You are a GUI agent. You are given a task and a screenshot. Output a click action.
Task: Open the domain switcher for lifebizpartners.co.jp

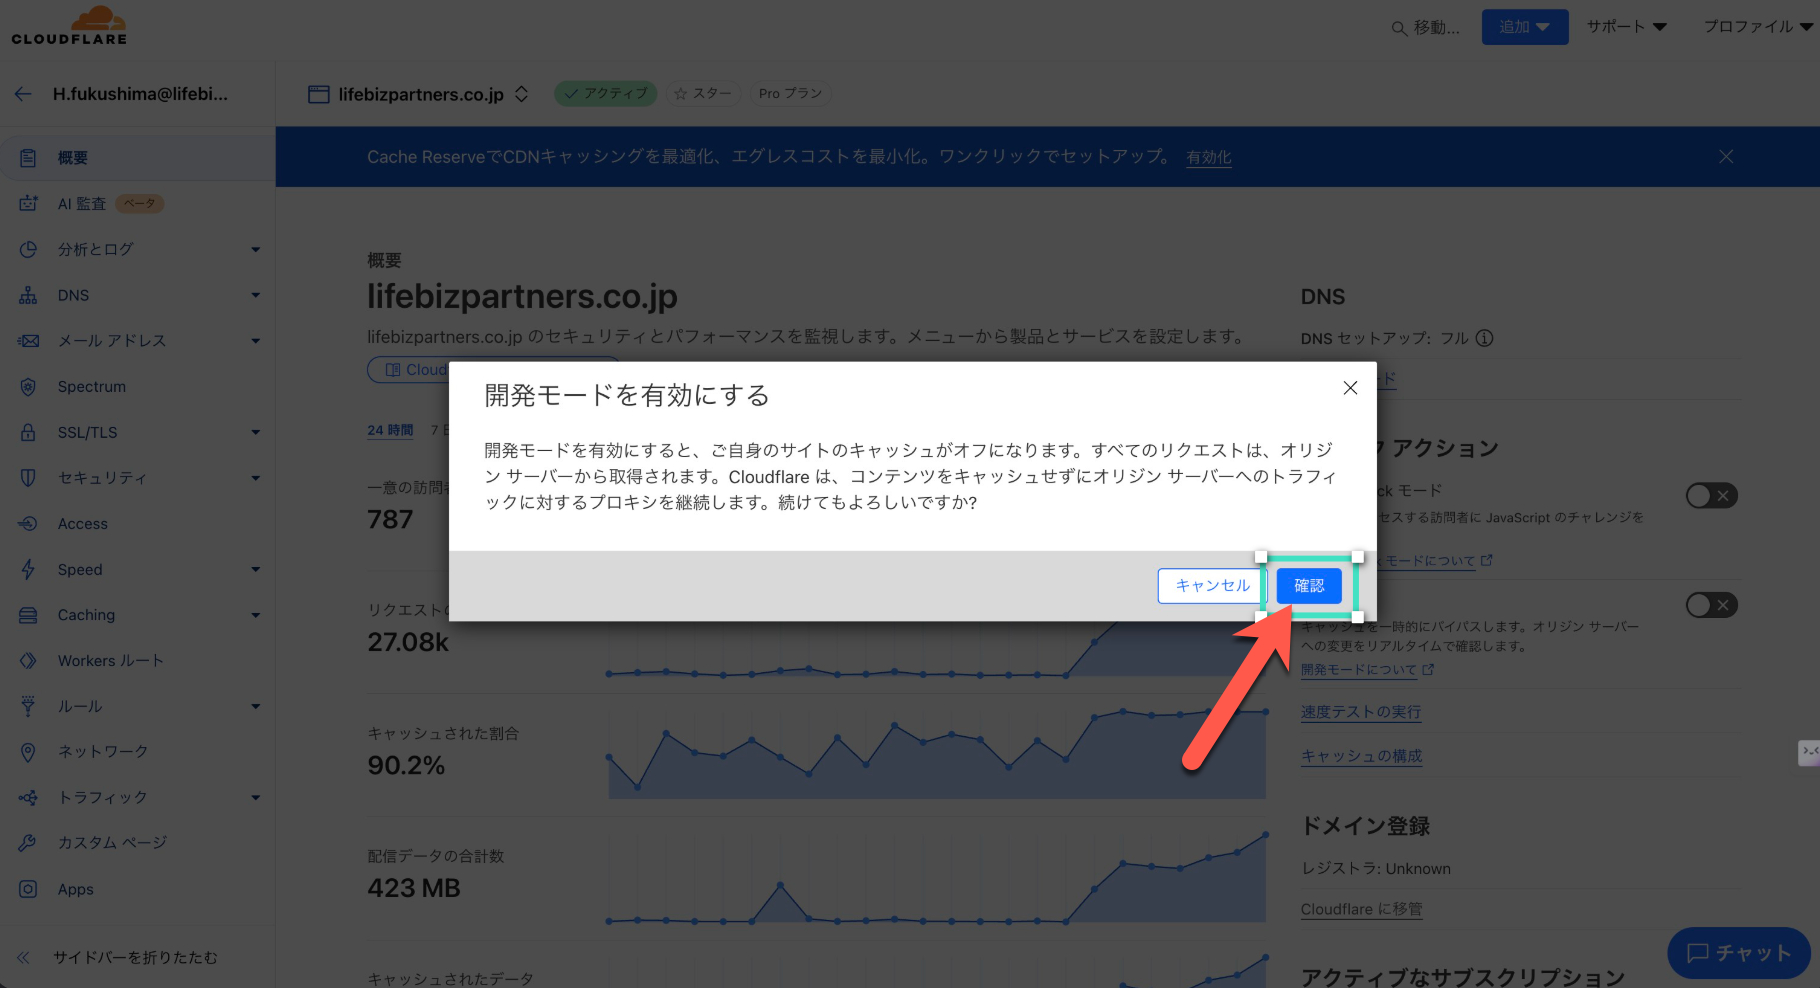pyautogui.click(x=521, y=94)
